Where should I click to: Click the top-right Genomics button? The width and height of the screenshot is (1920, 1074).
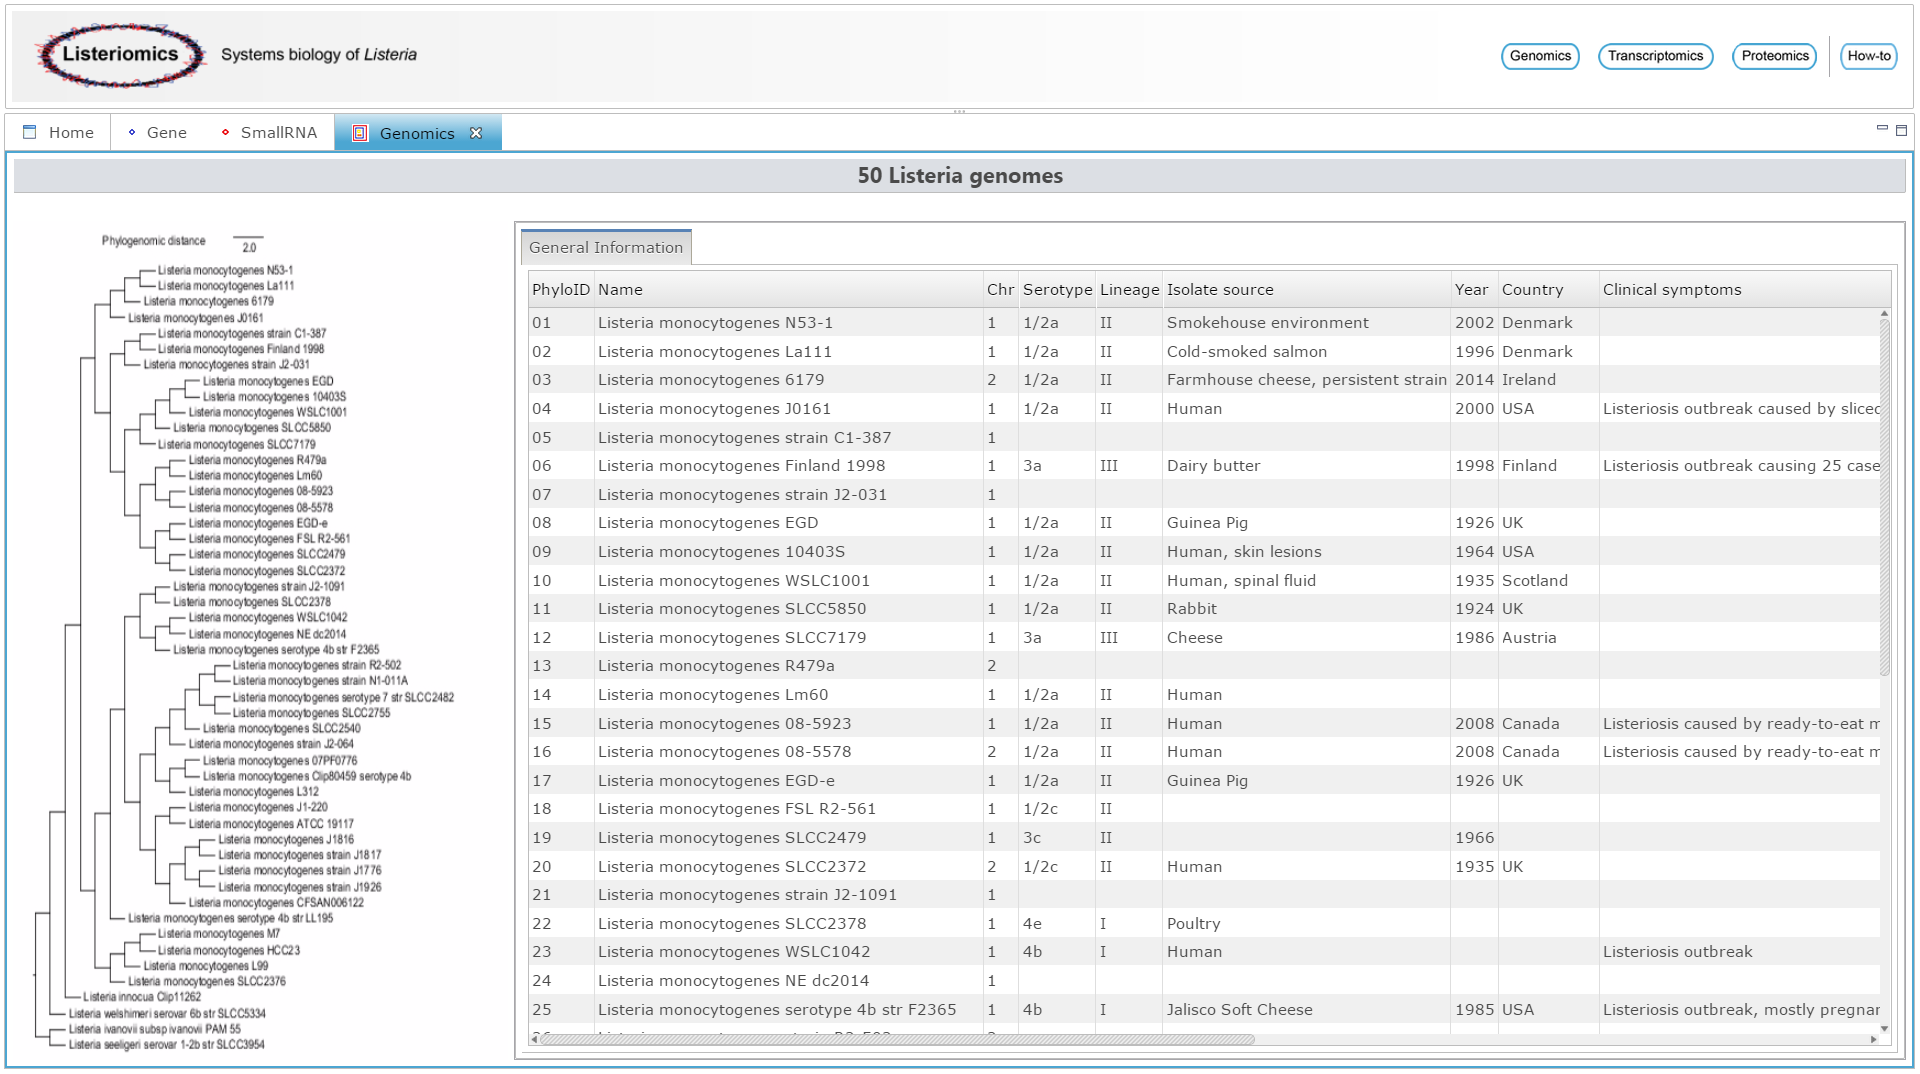tap(1540, 56)
